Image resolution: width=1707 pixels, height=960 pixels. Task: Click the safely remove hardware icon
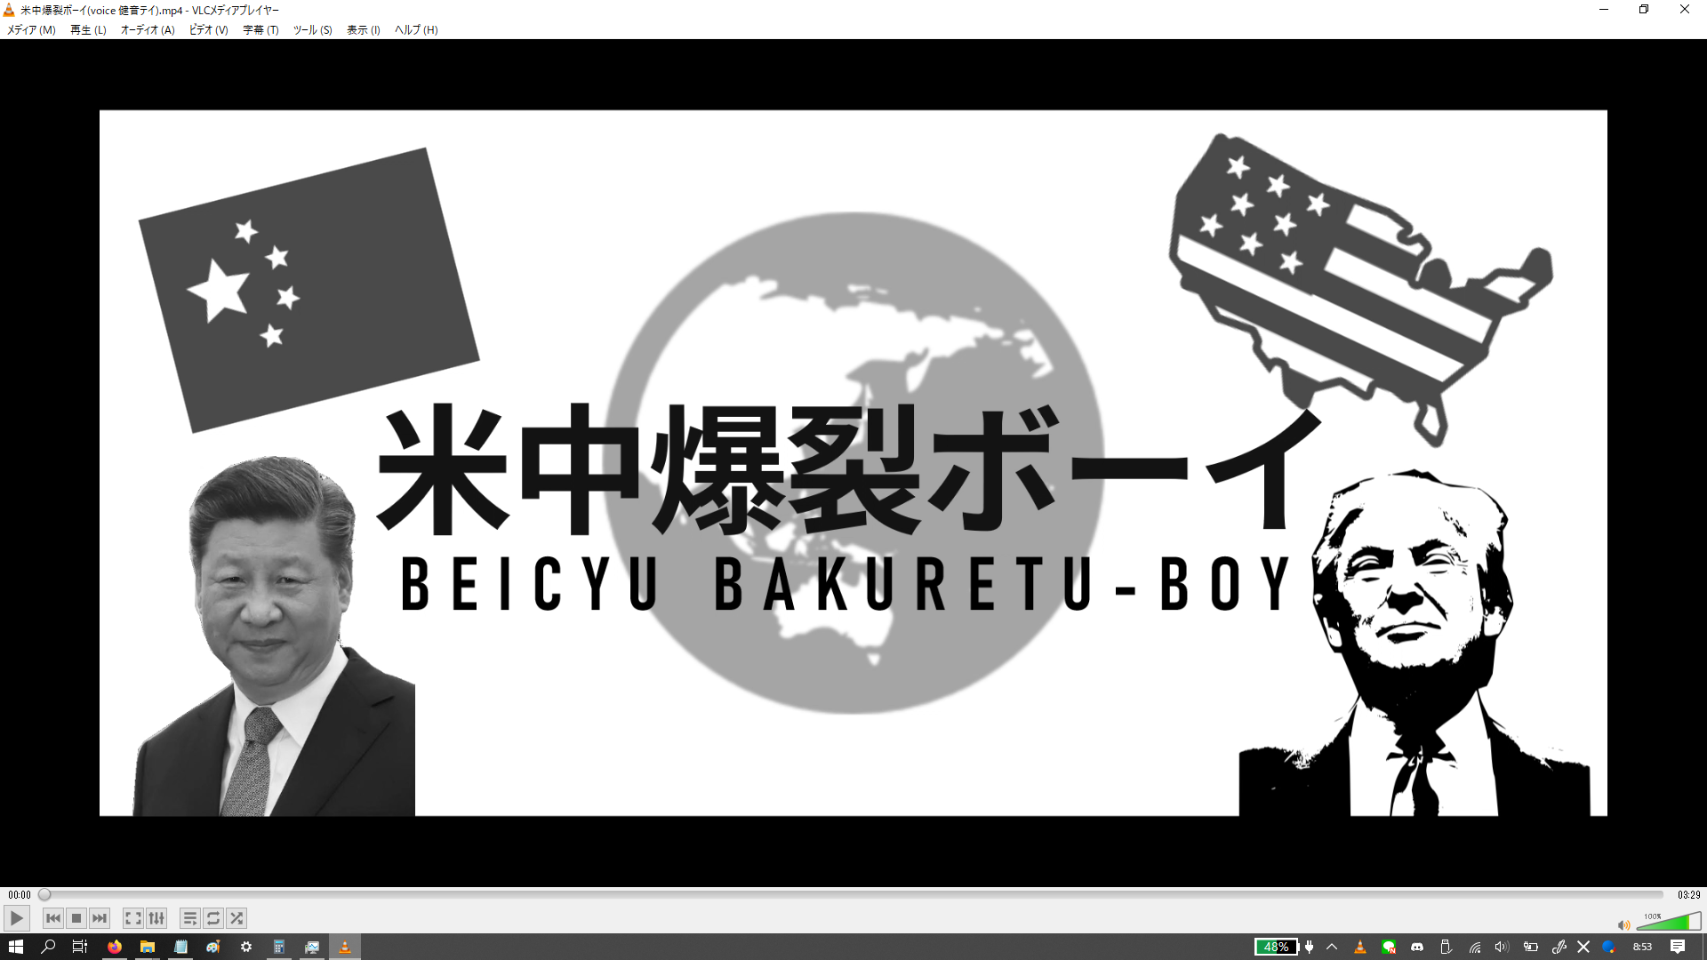[x=1446, y=947]
